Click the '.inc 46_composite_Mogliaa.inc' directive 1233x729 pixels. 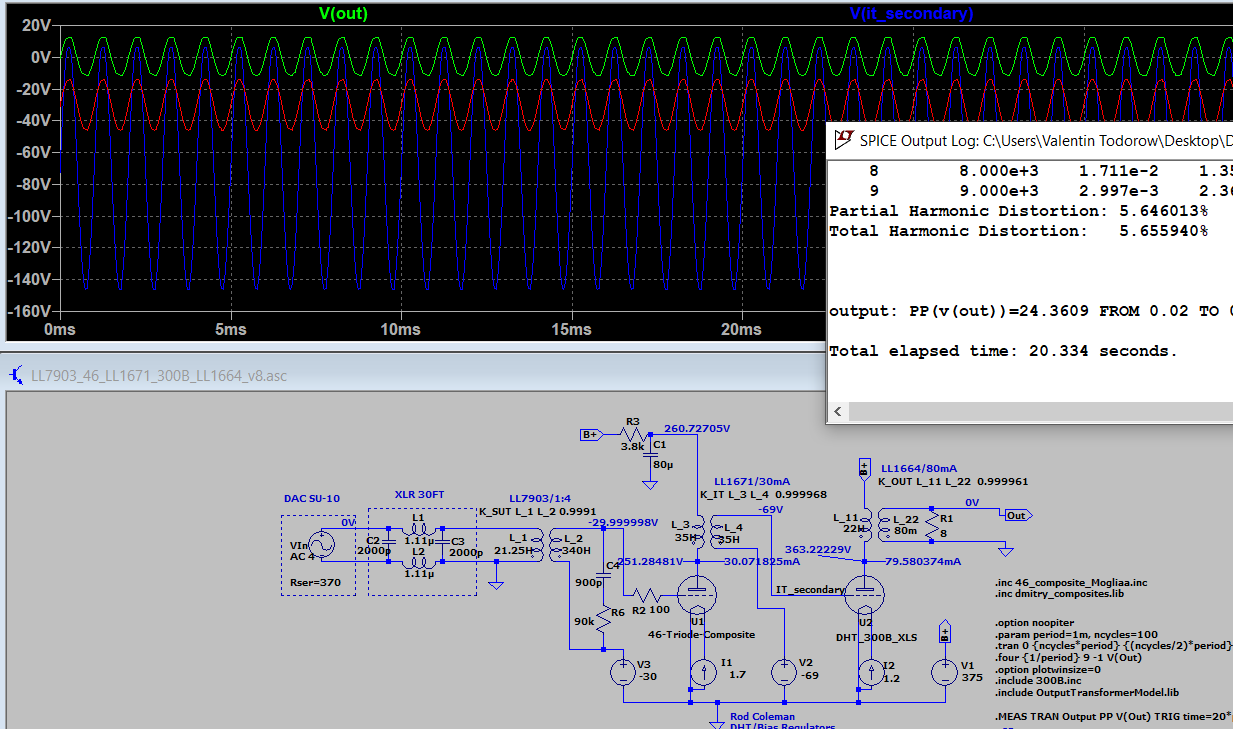[1070, 582]
